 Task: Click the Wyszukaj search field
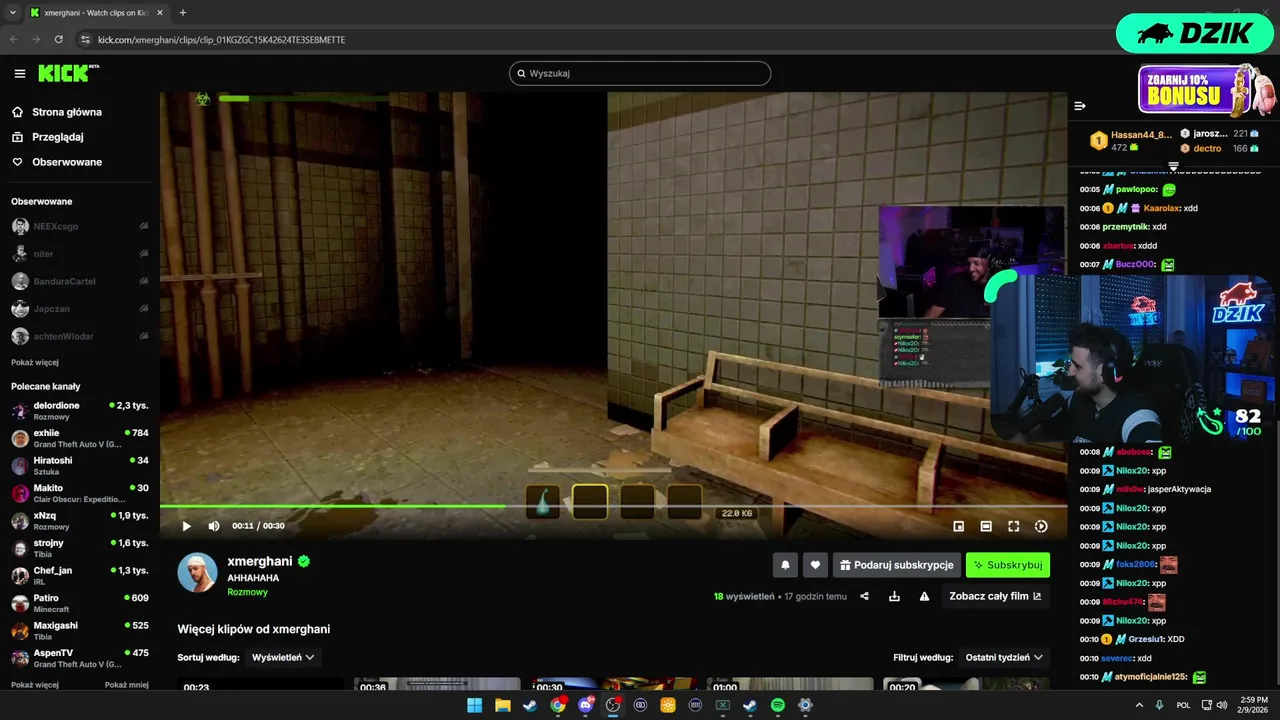[x=640, y=73]
